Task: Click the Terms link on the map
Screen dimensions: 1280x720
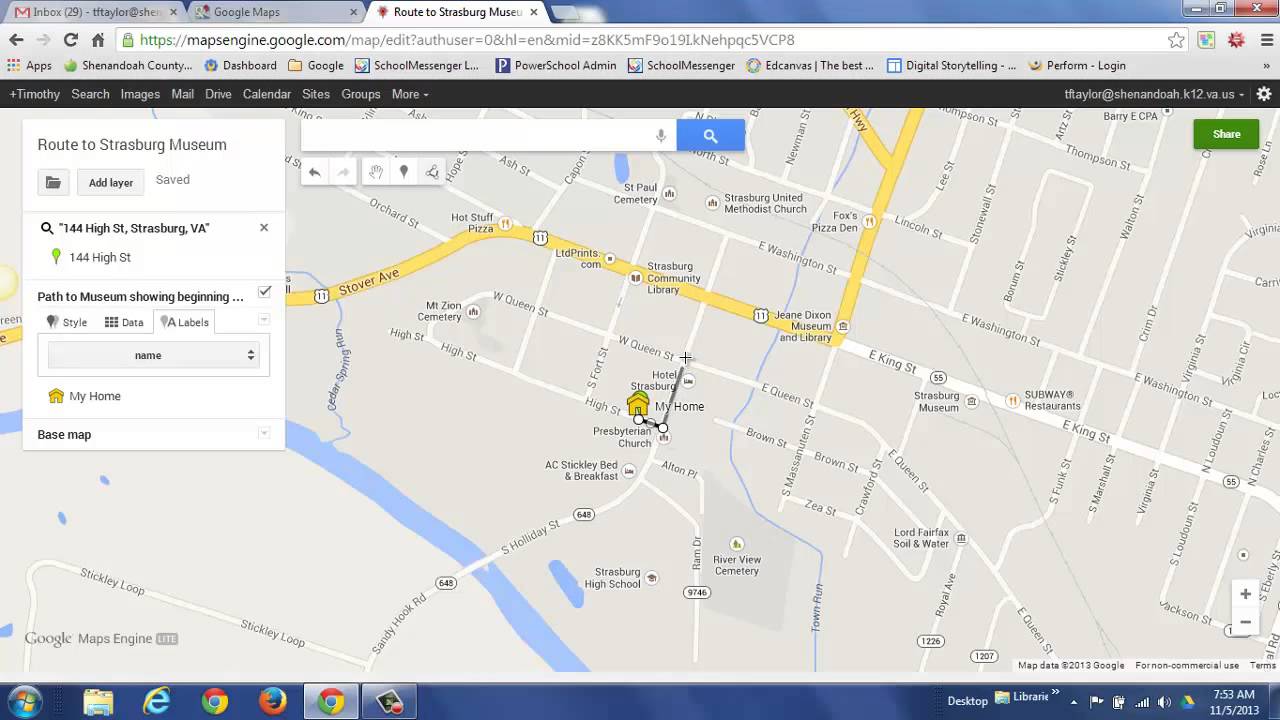Action: pyautogui.click(x=1262, y=665)
